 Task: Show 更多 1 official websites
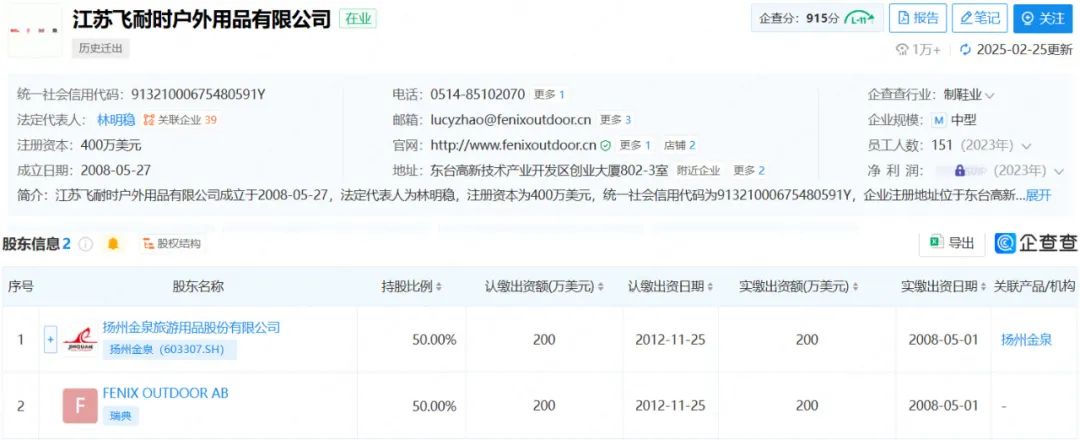(635, 145)
